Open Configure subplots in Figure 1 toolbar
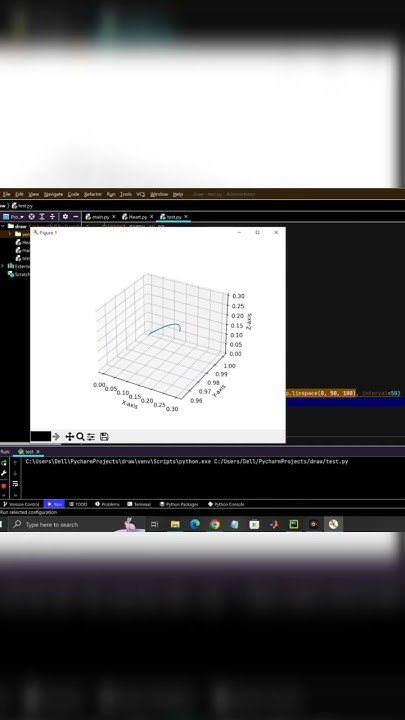Screen dimensions: 405x720 (91, 437)
